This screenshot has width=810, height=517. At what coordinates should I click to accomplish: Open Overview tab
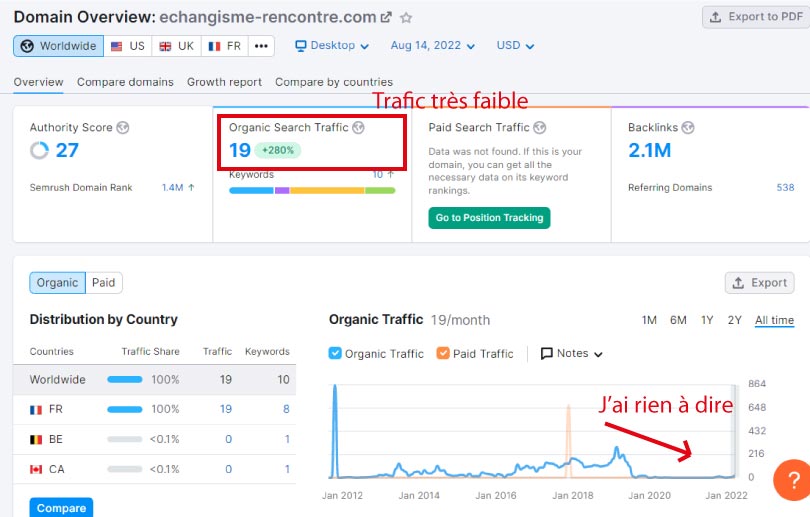(x=38, y=82)
